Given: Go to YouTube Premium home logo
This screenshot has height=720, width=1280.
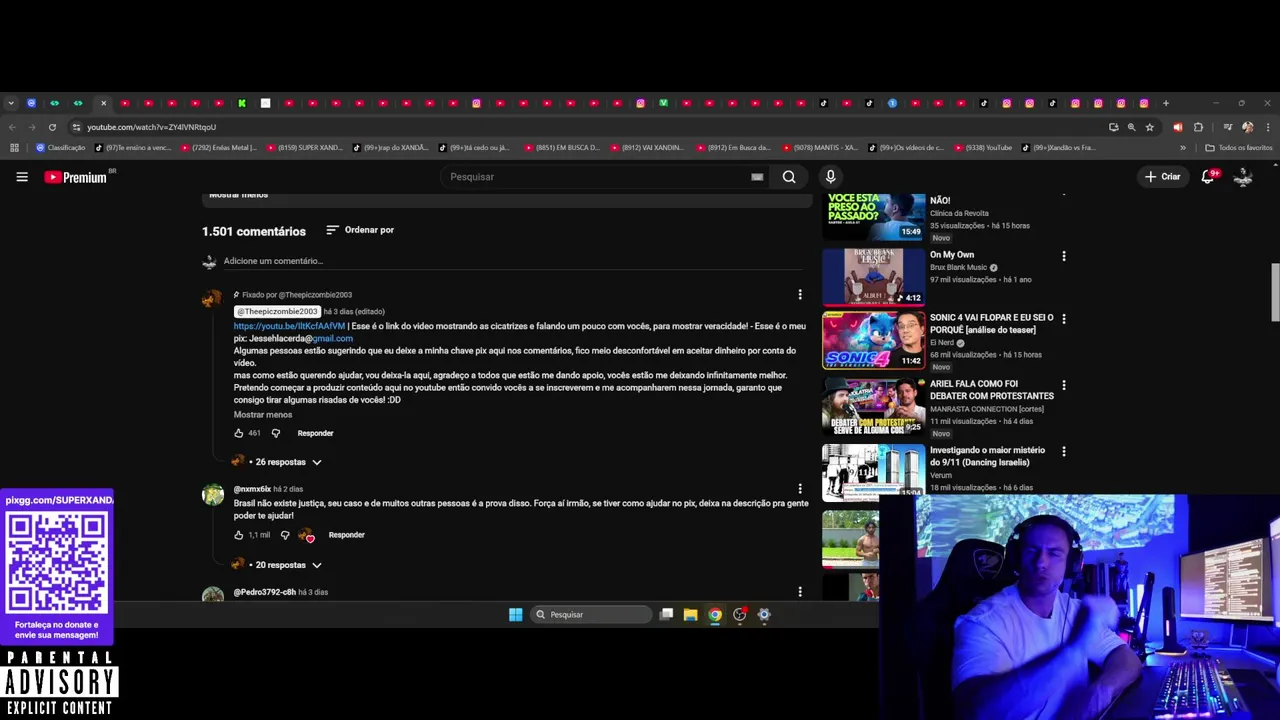Looking at the screenshot, I should (x=76, y=177).
